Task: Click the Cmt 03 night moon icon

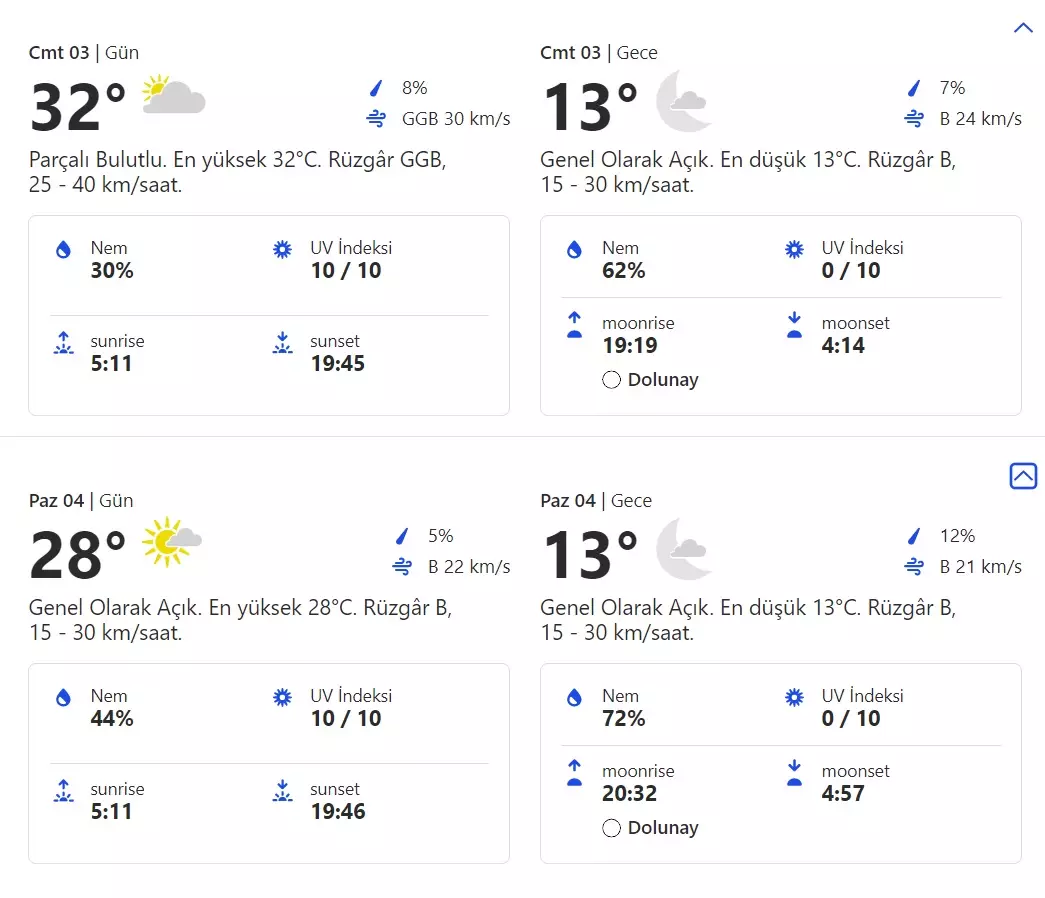Action: (684, 100)
